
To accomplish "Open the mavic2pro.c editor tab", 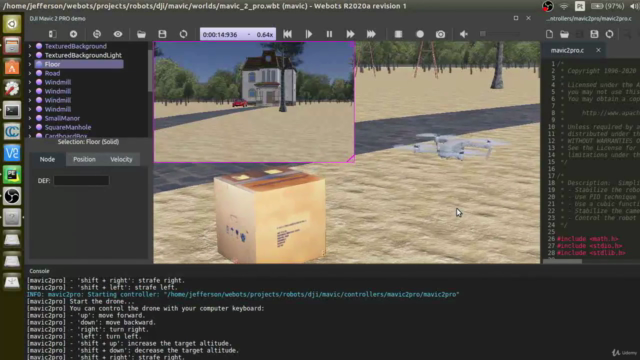I will 567,50.
